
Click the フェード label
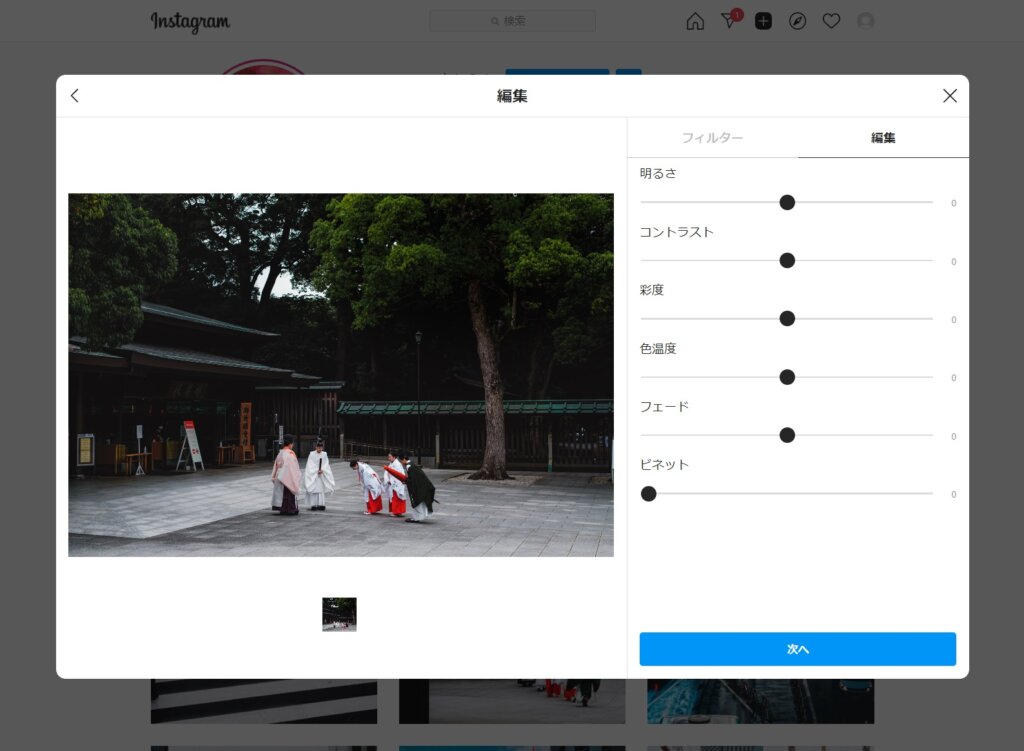(664, 406)
